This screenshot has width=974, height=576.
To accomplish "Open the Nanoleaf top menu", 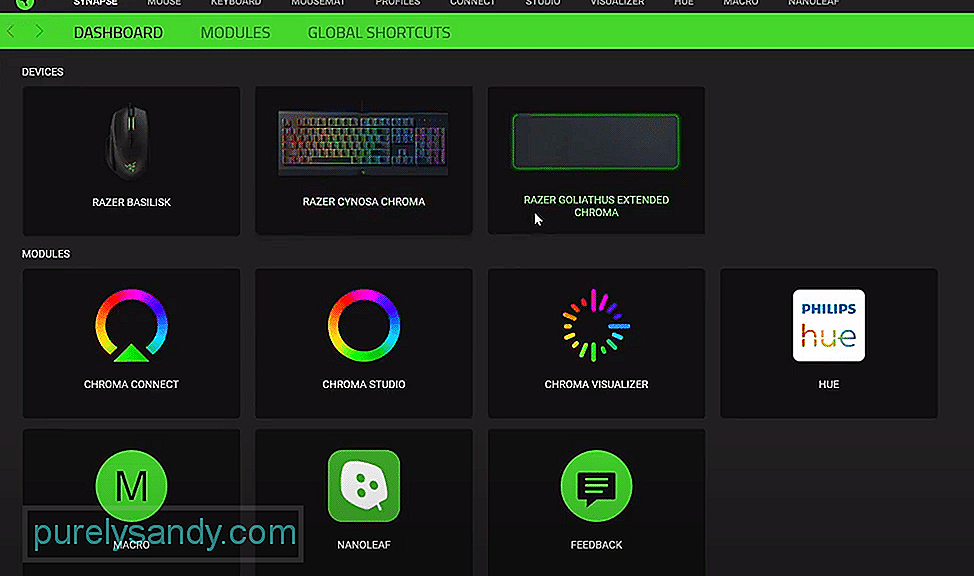I will pos(814,3).
